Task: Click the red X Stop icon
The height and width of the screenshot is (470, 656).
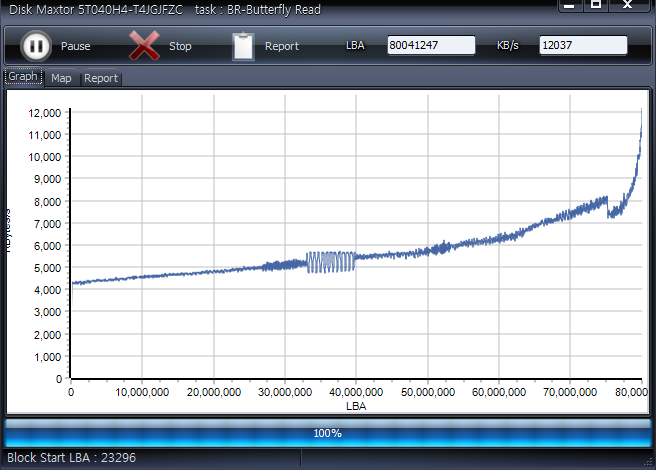Action: 145,46
